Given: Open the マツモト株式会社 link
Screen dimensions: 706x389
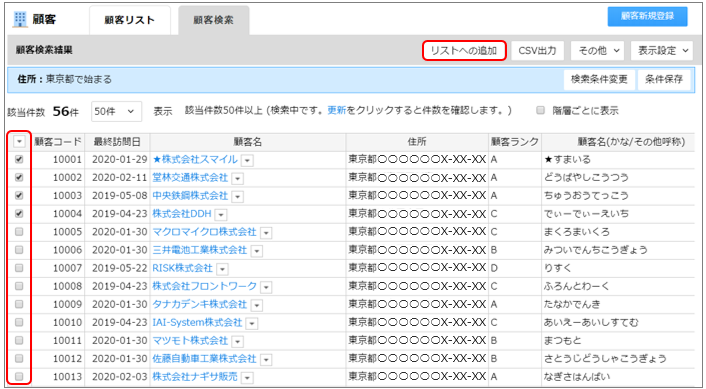Looking at the screenshot, I should tap(190, 340).
